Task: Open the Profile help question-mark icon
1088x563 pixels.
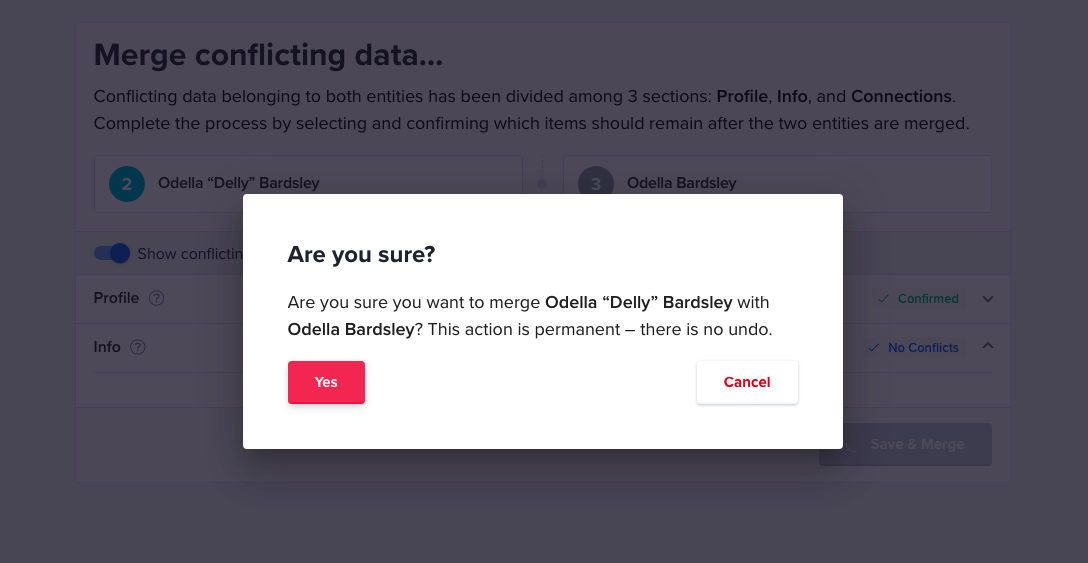Action: (x=157, y=299)
